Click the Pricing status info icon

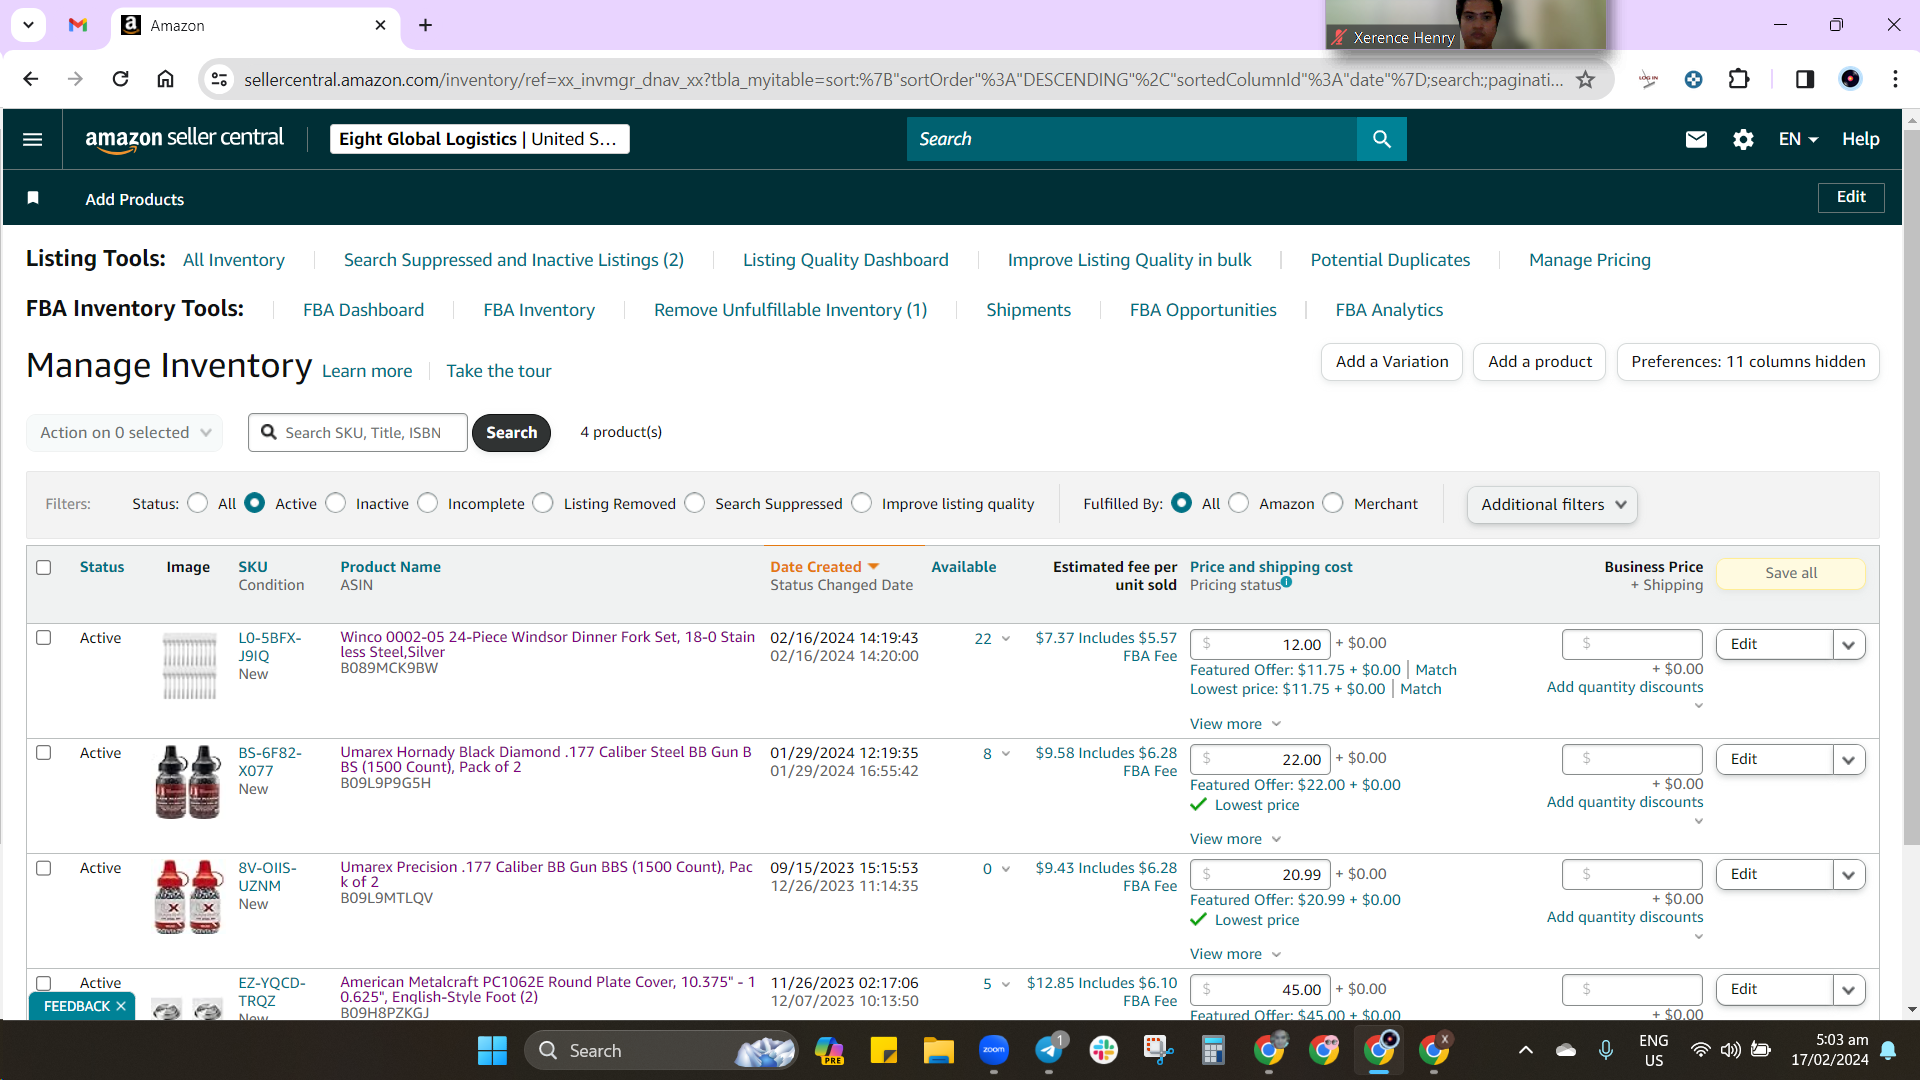click(x=1287, y=582)
